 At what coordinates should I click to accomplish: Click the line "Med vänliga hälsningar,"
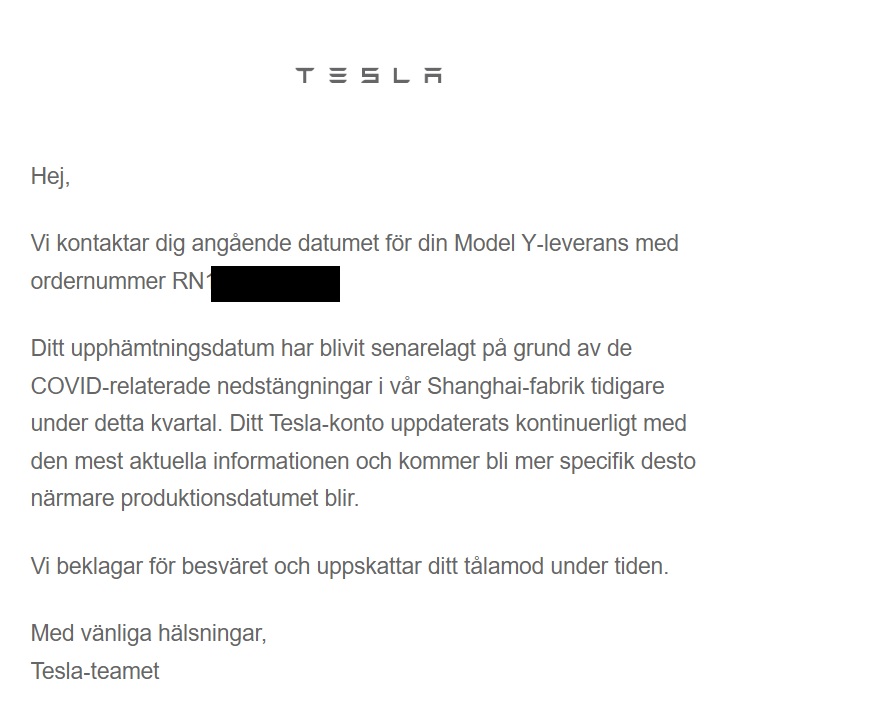click(149, 633)
